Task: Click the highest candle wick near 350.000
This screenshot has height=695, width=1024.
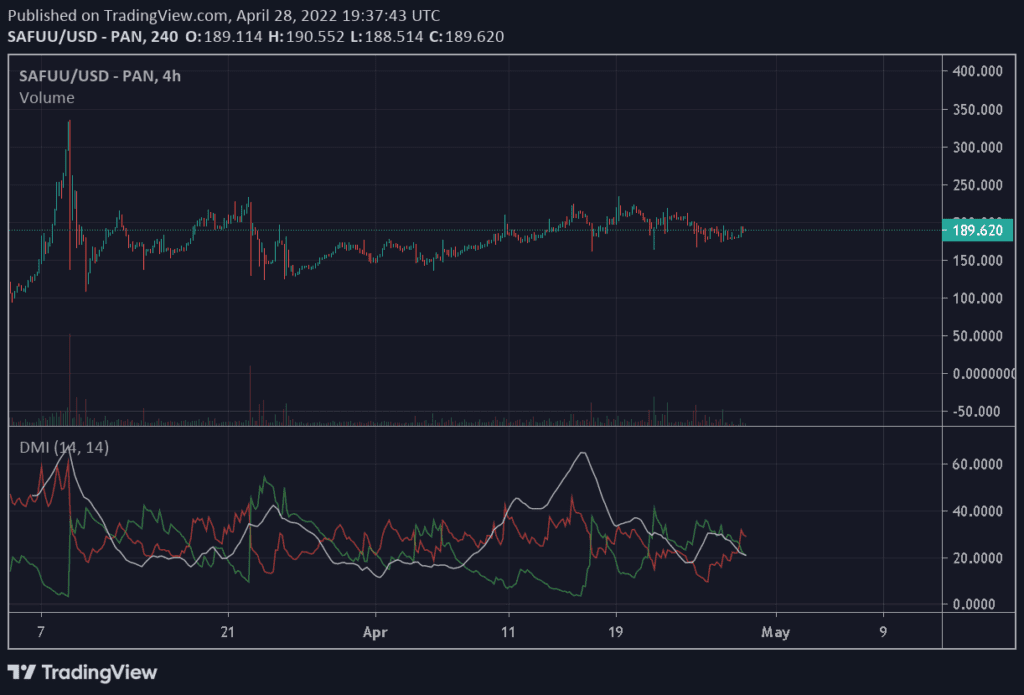Action: tap(69, 124)
